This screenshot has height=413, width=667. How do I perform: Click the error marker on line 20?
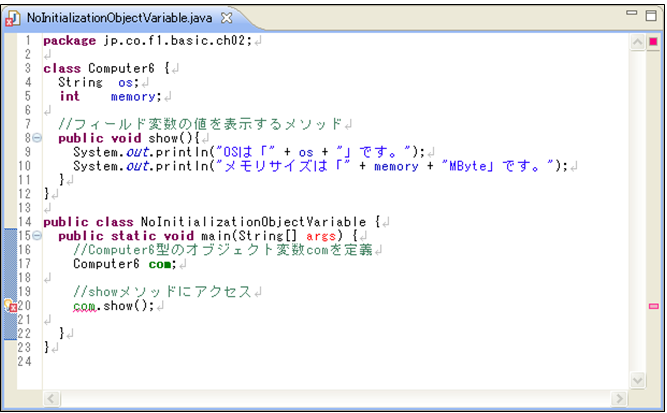(x=10, y=306)
